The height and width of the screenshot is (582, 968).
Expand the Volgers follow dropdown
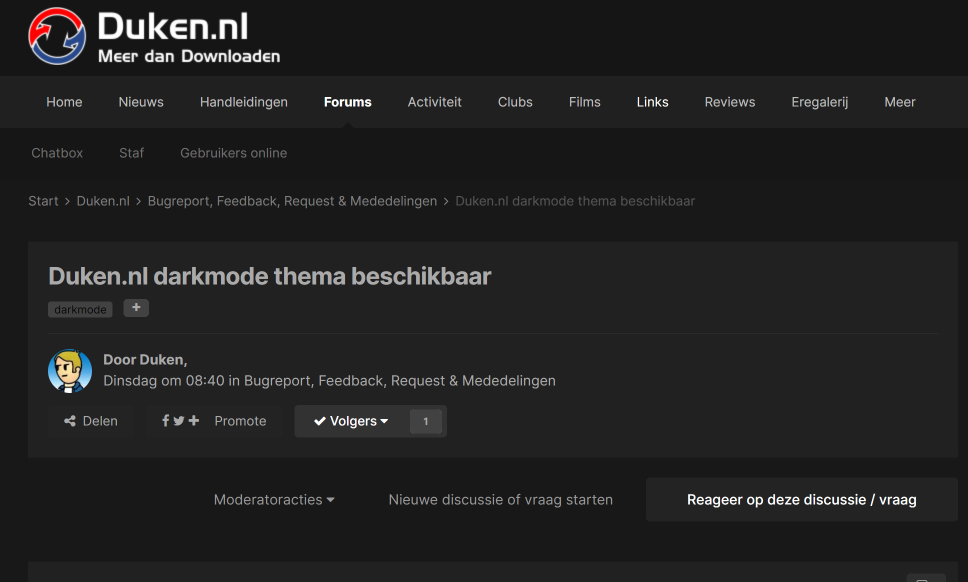(x=351, y=421)
